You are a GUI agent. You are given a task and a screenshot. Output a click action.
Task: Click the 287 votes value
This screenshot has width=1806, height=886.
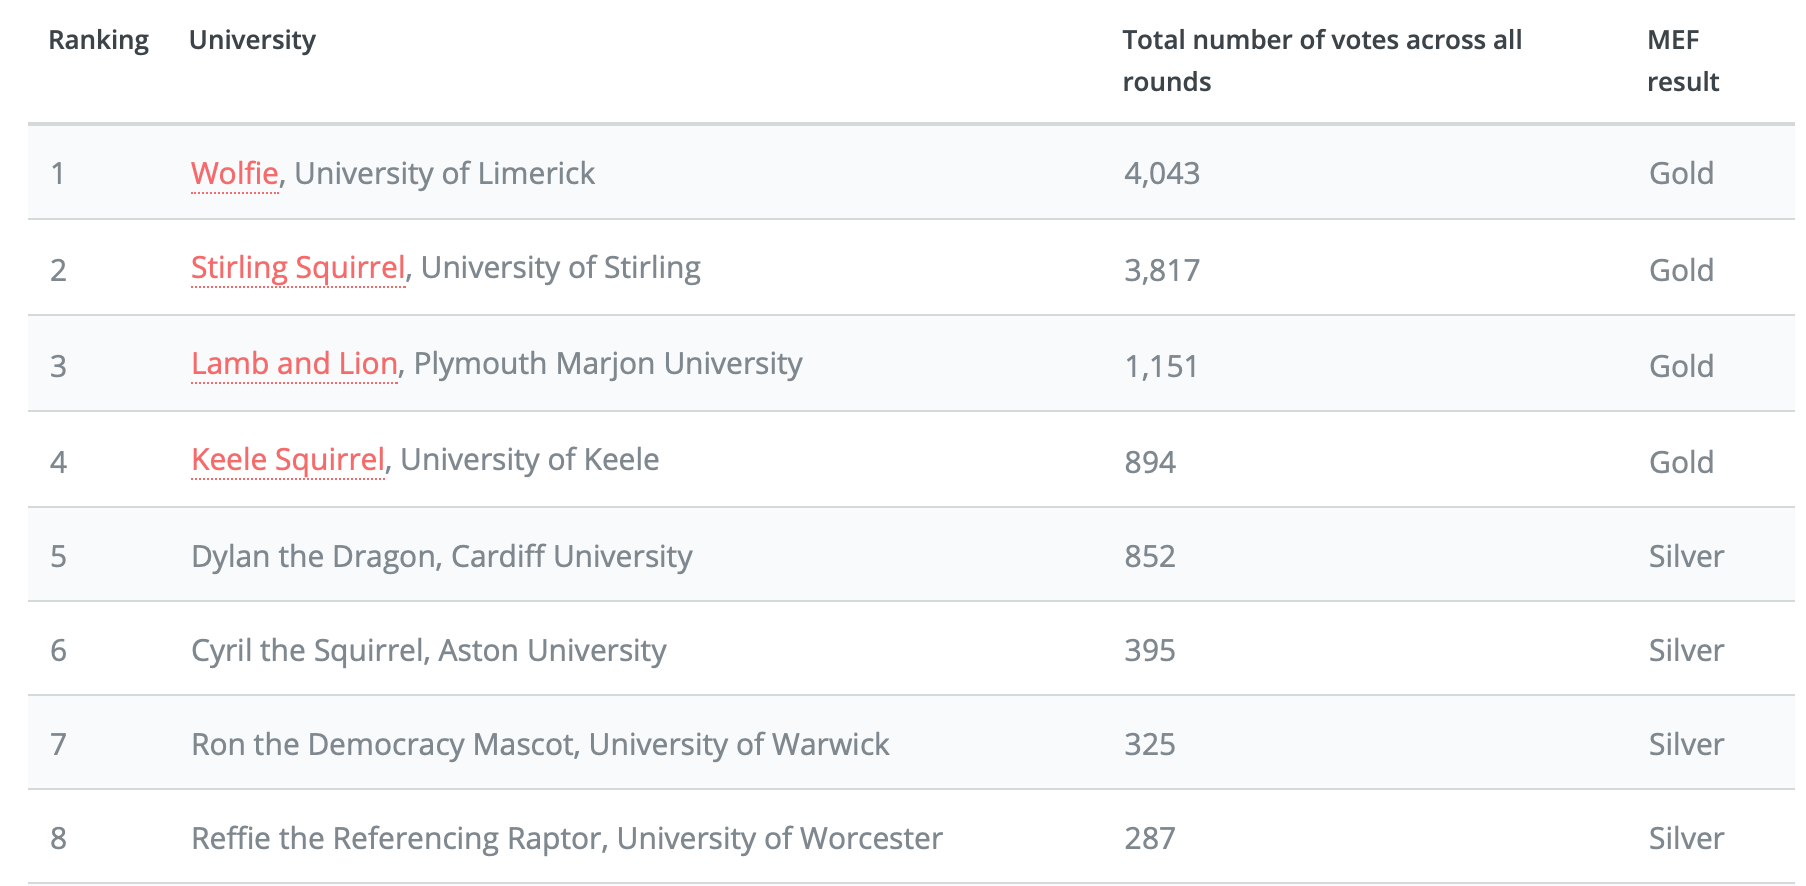[1149, 839]
